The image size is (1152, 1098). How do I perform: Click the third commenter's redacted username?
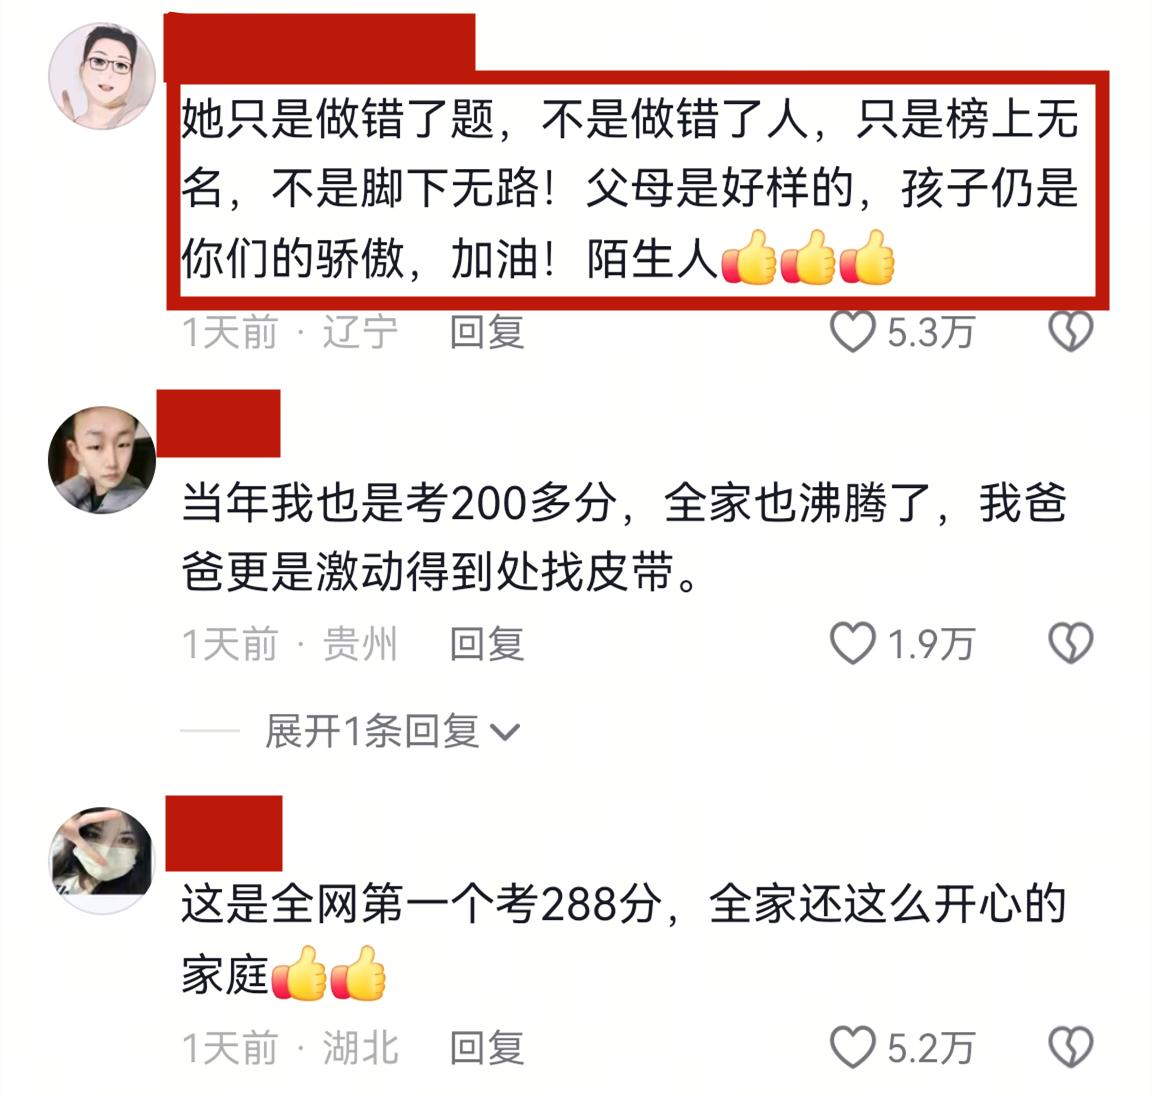point(224,833)
